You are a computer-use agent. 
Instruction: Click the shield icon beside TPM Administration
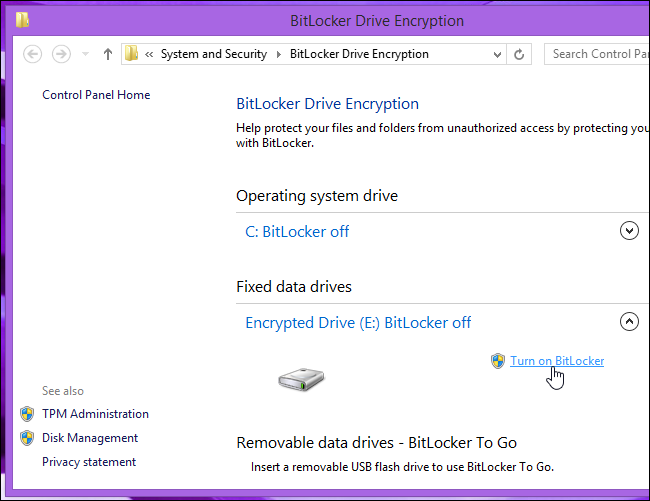[27, 414]
